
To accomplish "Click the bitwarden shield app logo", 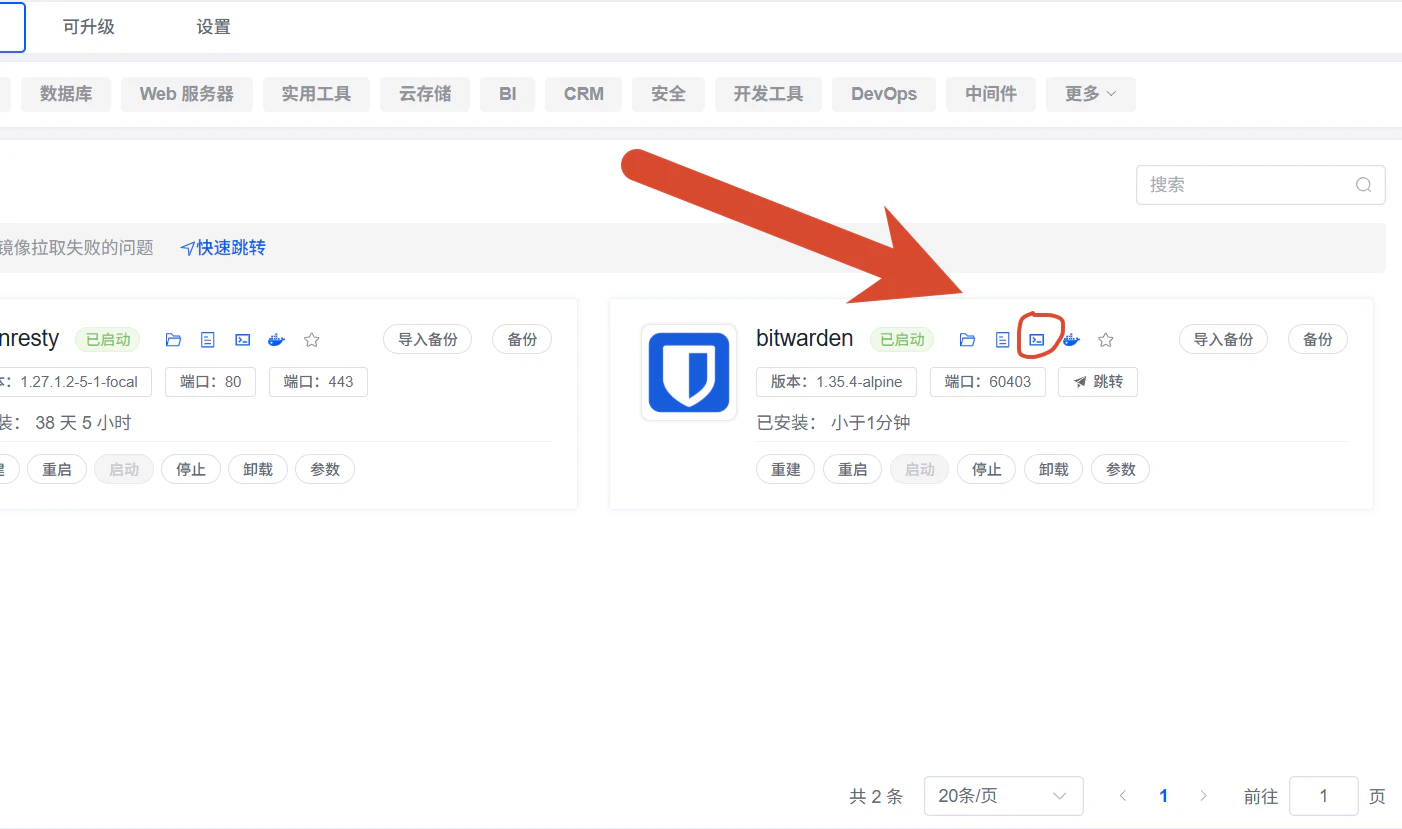I will click(689, 372).
